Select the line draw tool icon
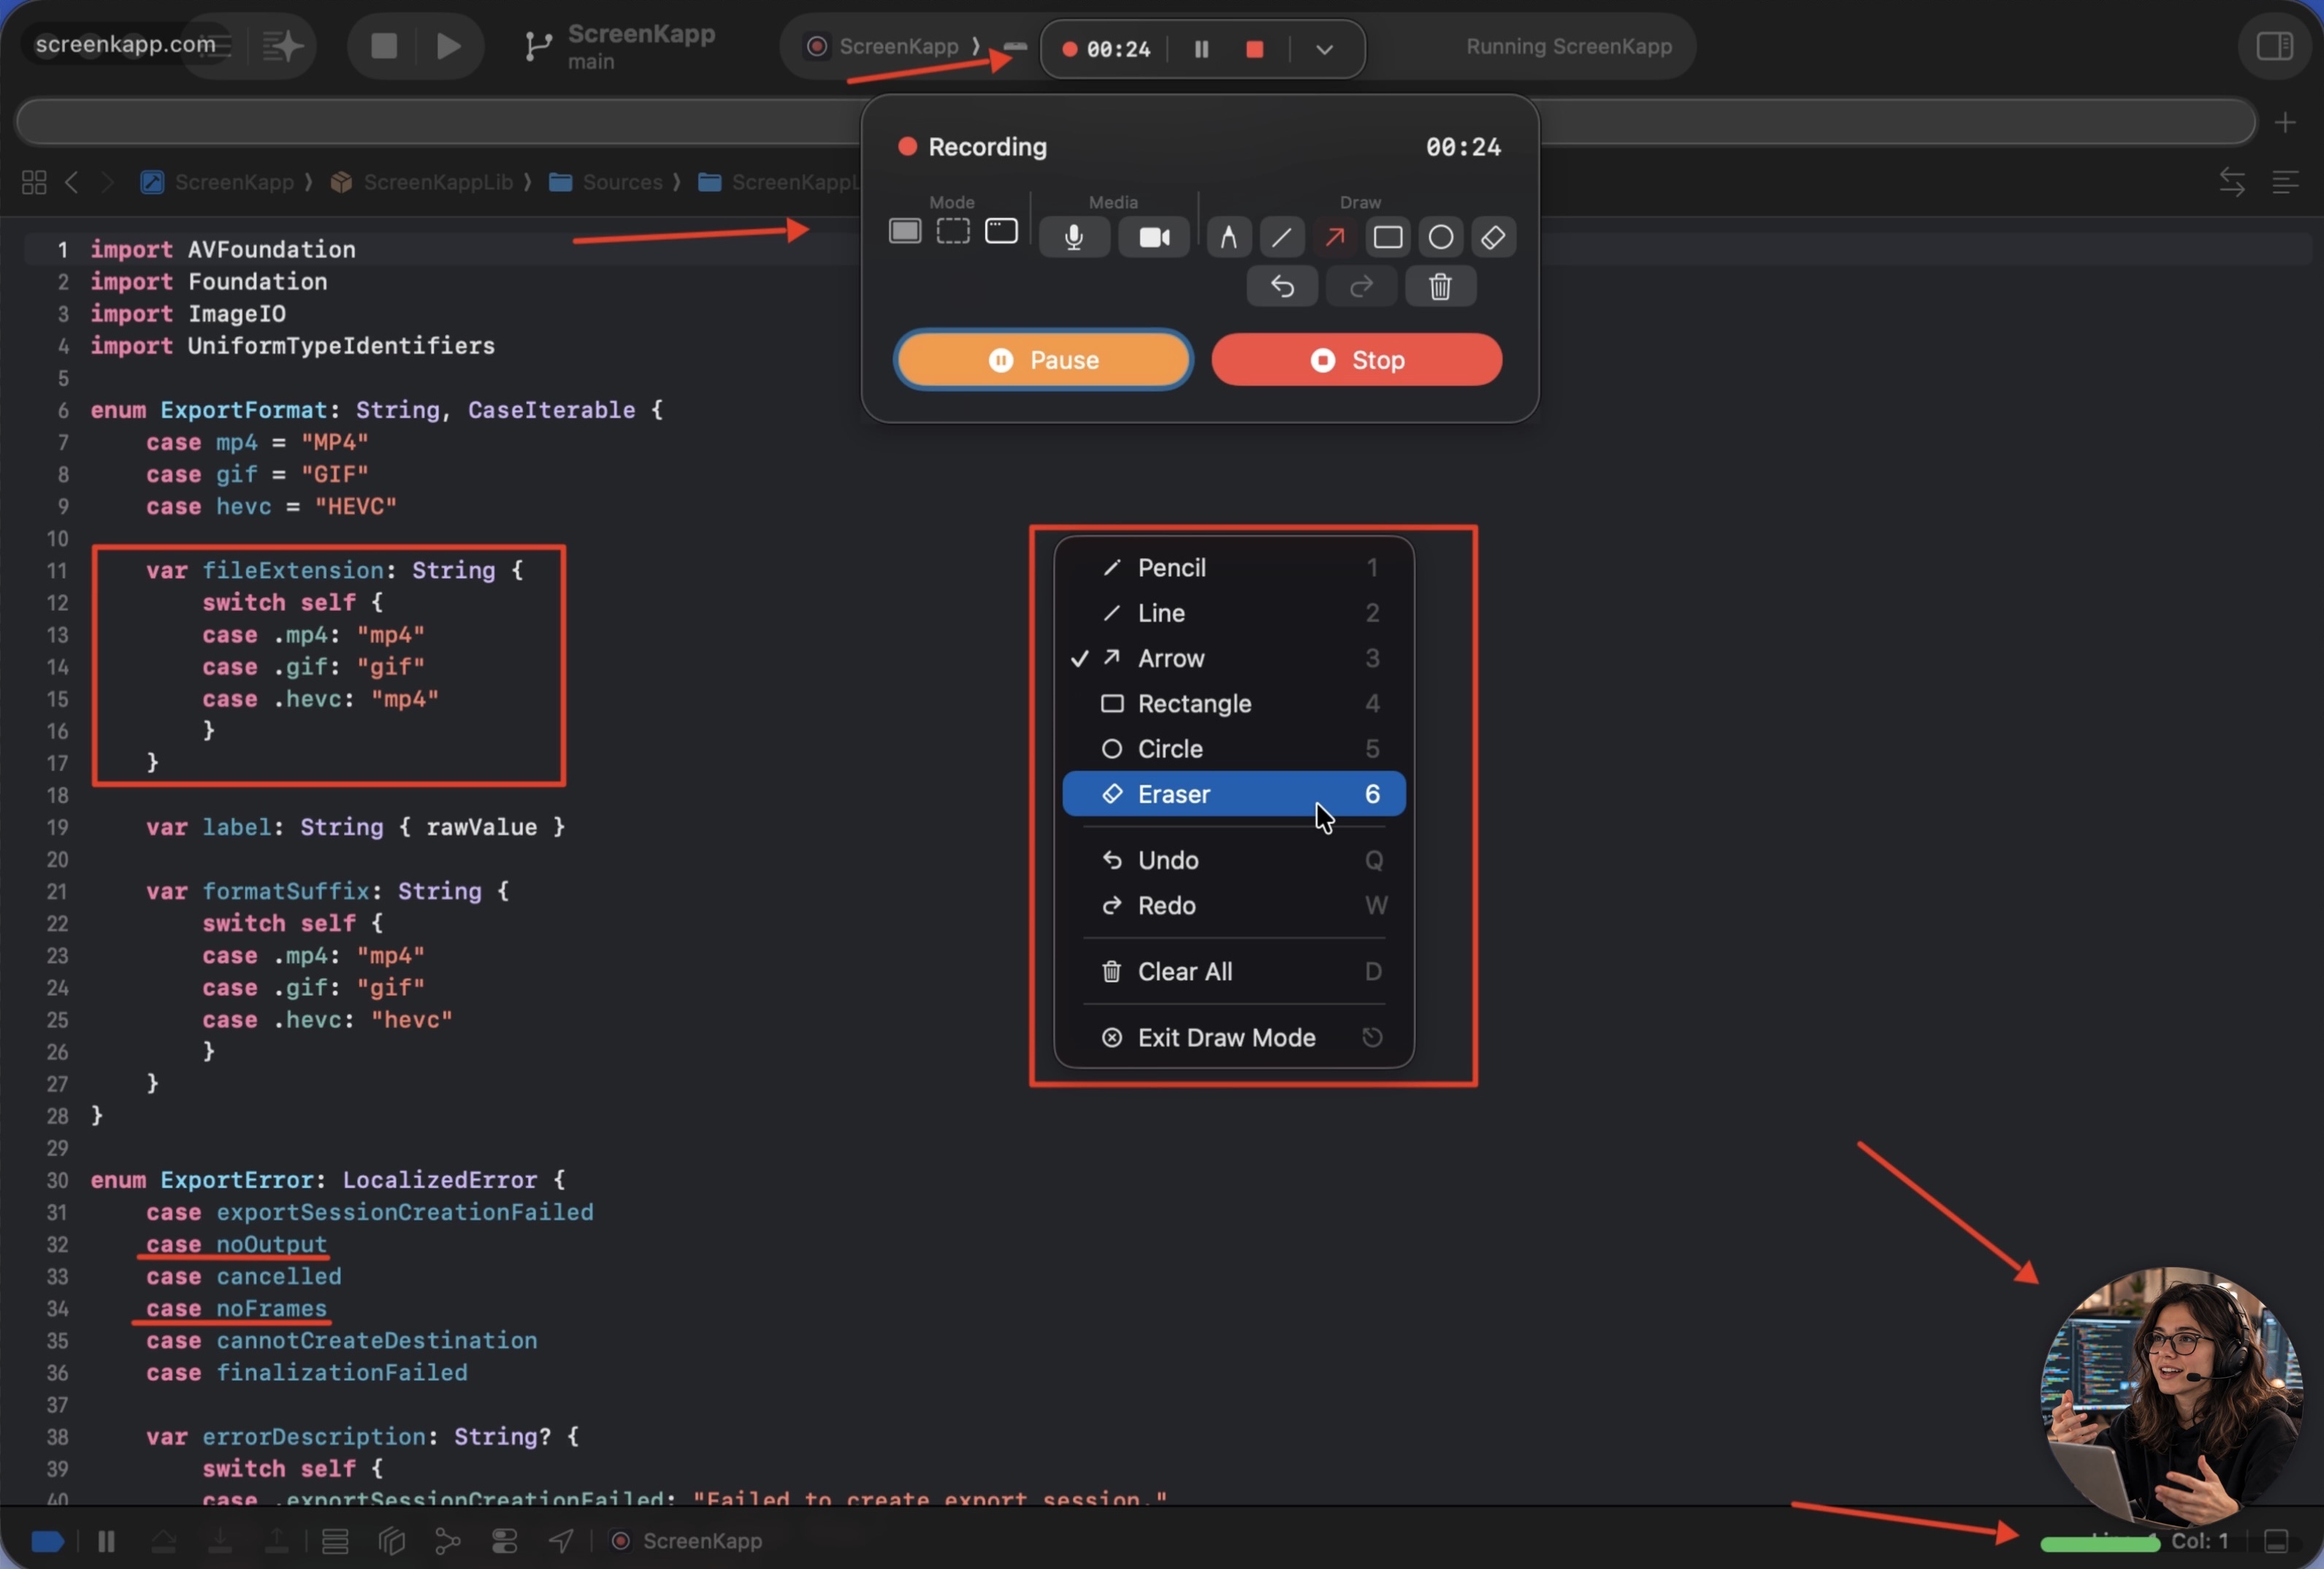Viewport: 2324px width, 1569px height. (1281, 237)
